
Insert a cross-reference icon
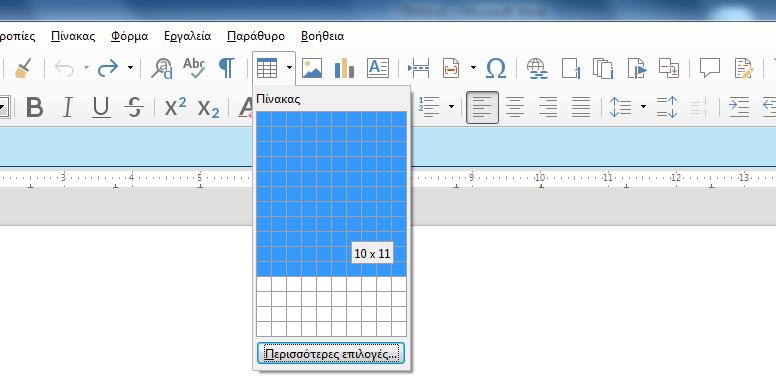[669, 68]
